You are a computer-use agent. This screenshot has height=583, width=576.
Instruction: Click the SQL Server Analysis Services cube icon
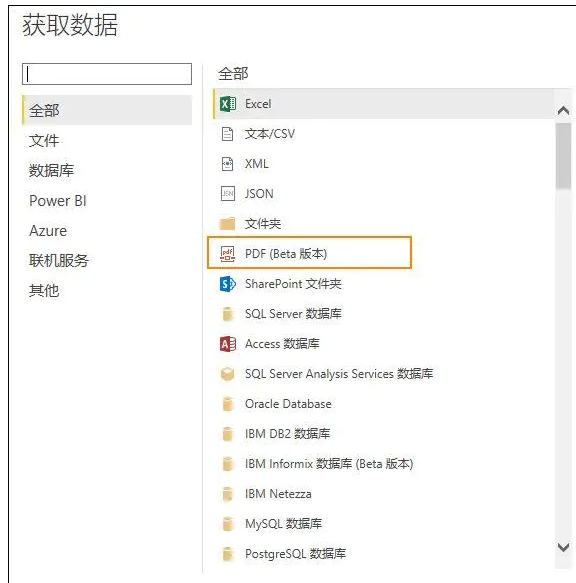point(227,374)
